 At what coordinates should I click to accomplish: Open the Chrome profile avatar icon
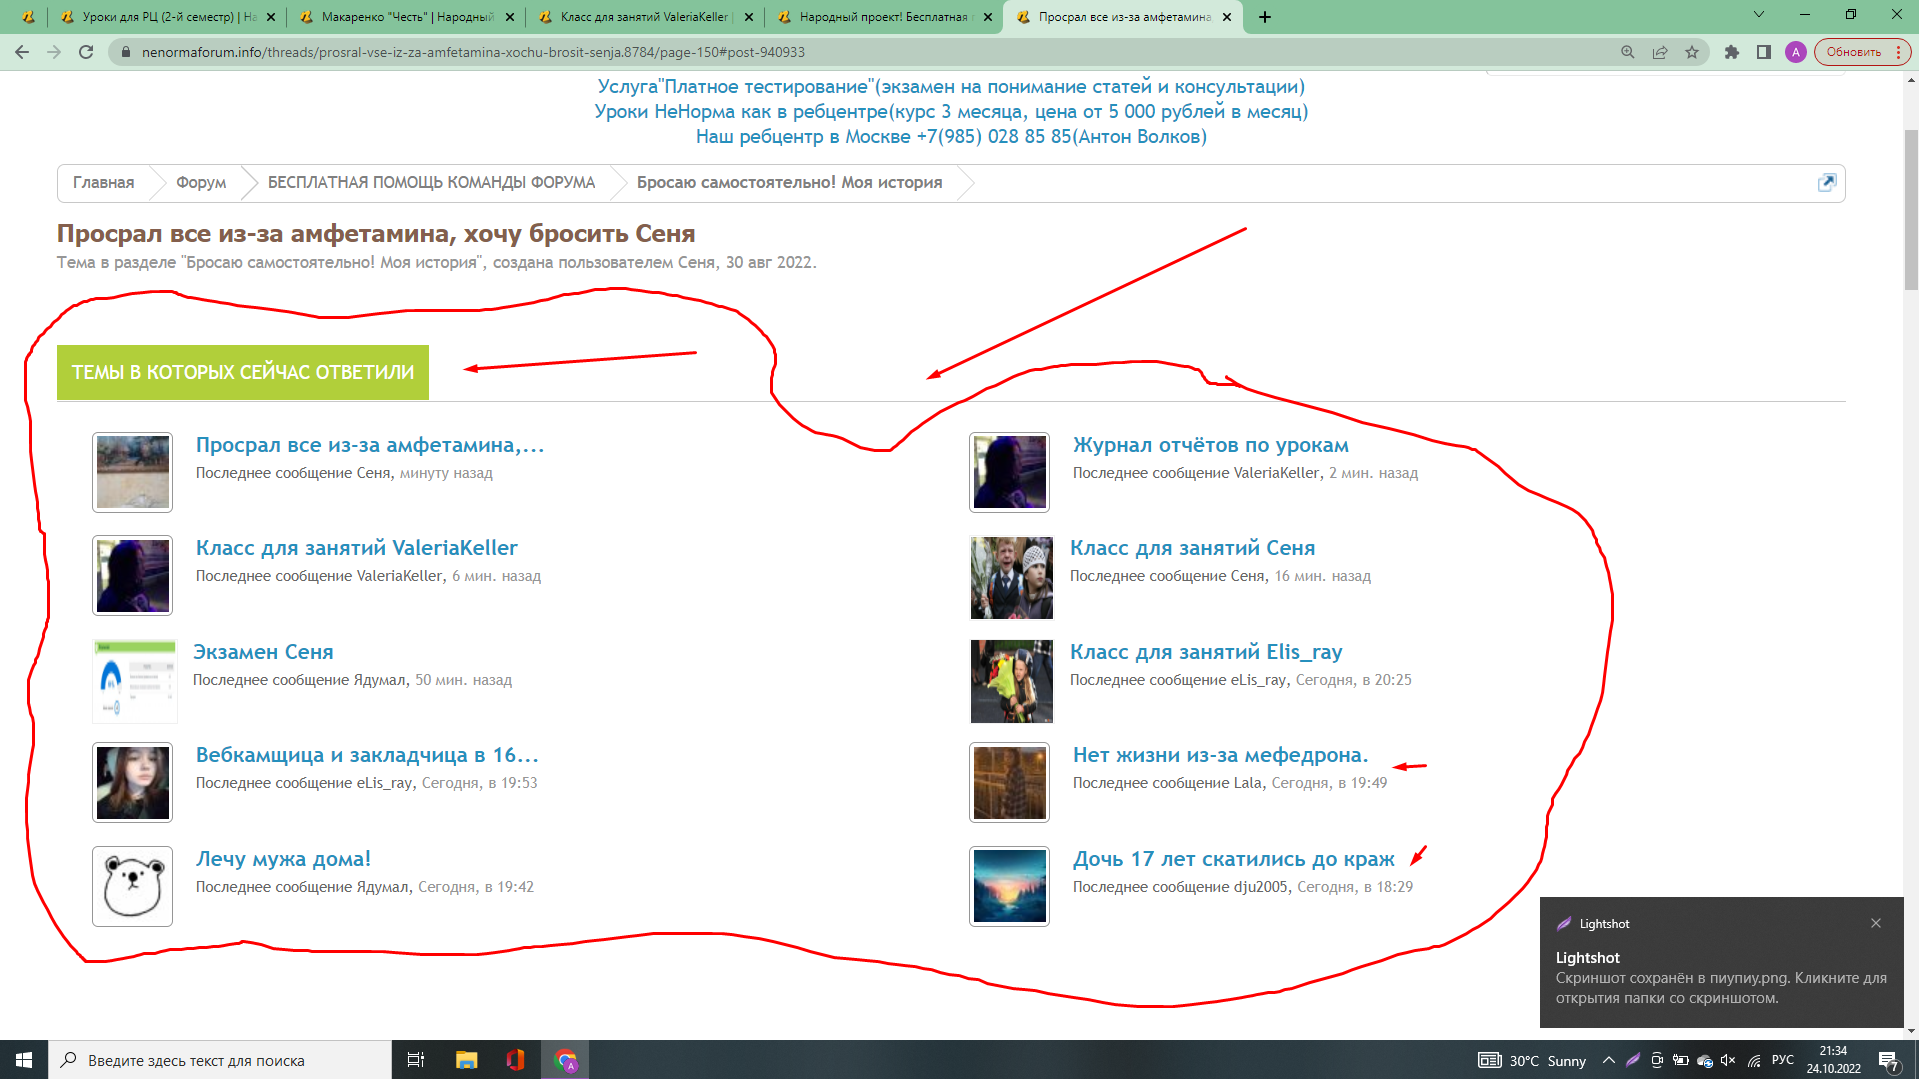1796,52
